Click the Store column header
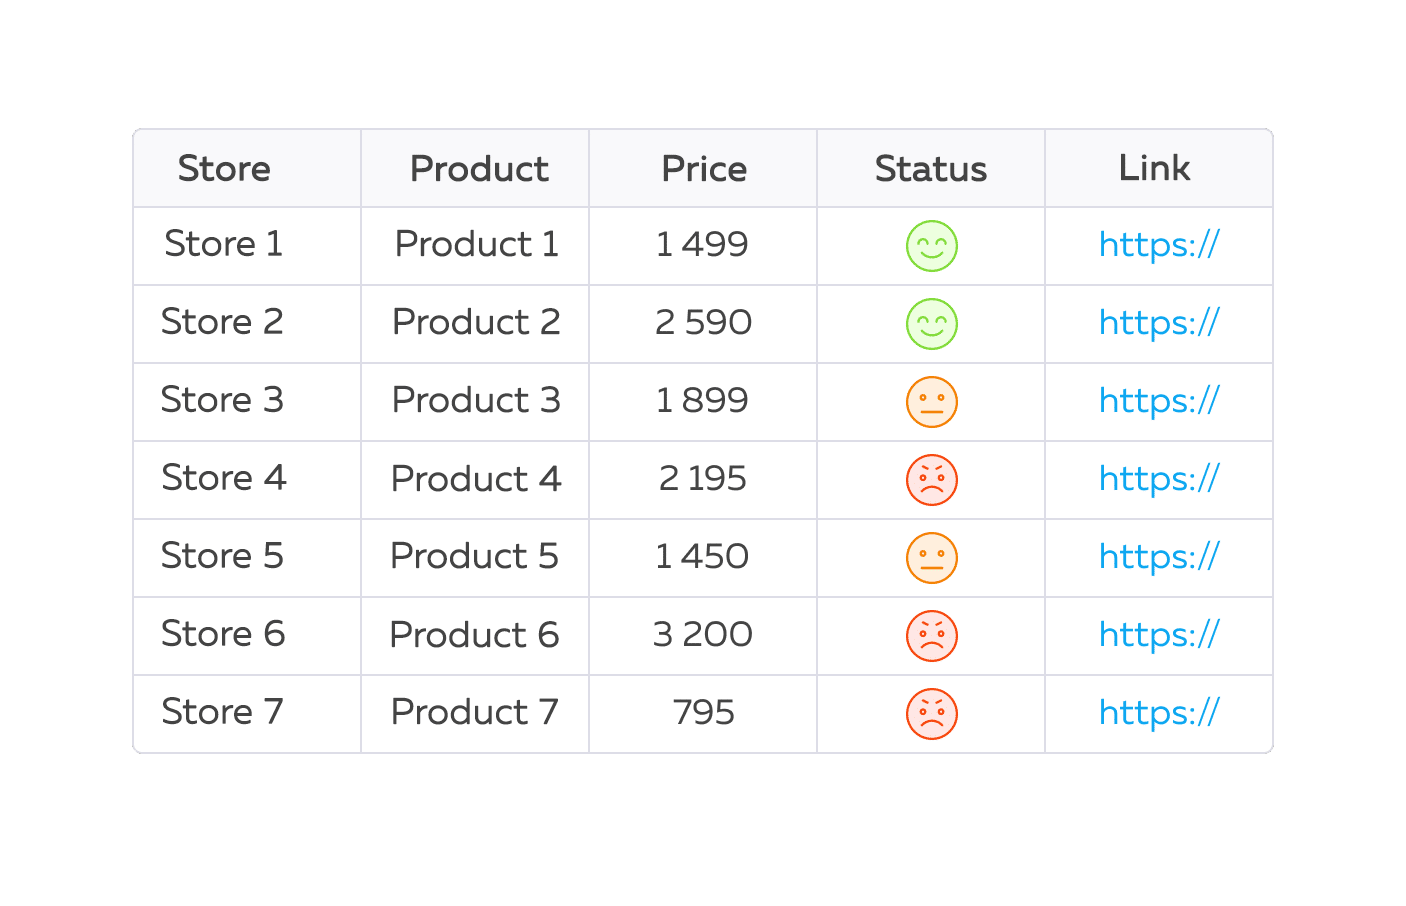The image size is (1406, 906). [x=224, y=169]
